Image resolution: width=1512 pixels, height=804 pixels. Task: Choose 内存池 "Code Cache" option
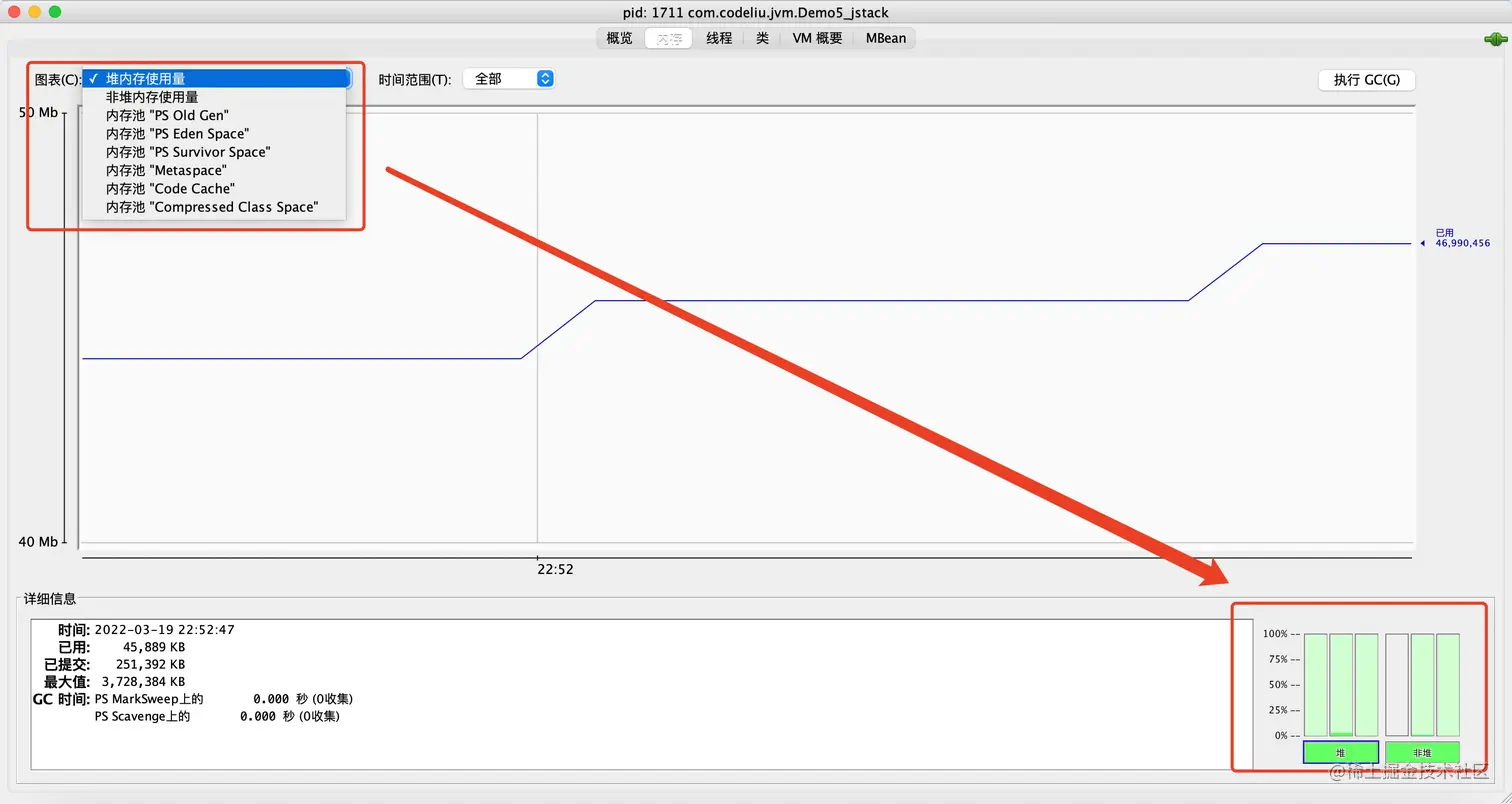(x=215, y=188)
